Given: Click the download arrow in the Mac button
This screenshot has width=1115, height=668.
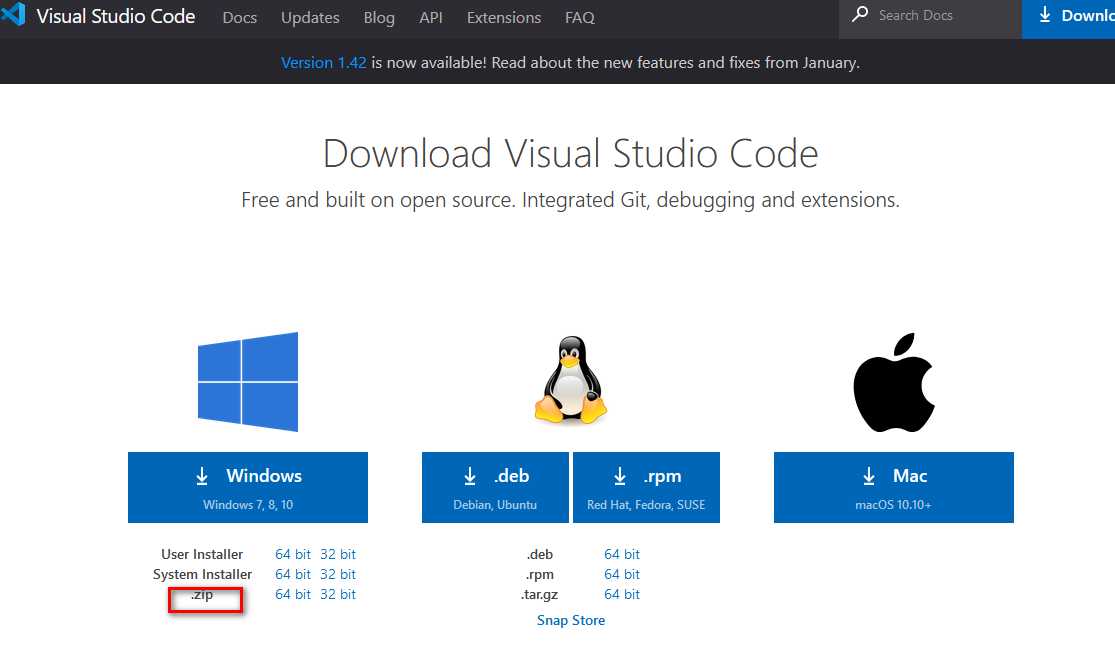Looking at the screenshot, I should [869, 476].
